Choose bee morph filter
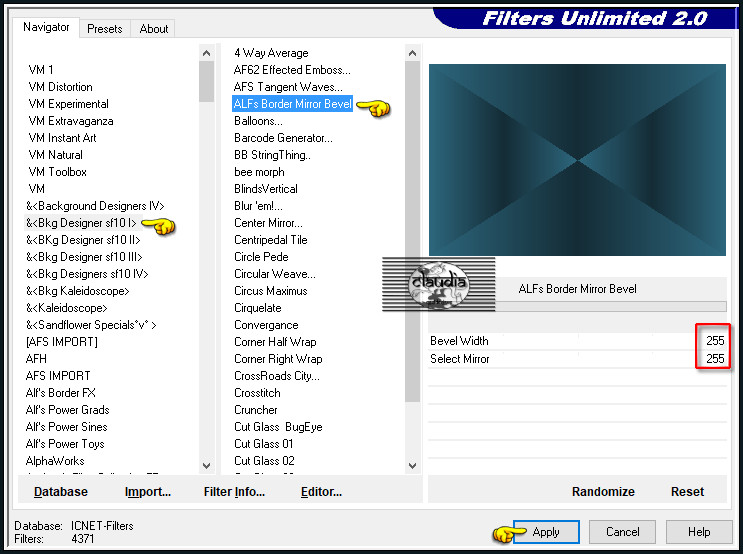This screenshot has height=554, width=743. (259, 172)
